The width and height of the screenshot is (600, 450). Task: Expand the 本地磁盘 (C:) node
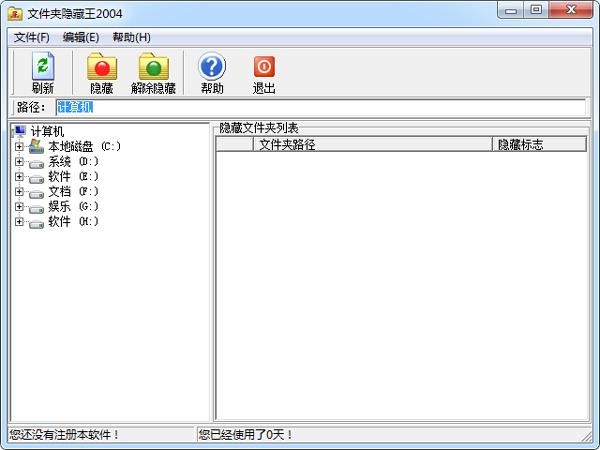click(x=19, y=147)
